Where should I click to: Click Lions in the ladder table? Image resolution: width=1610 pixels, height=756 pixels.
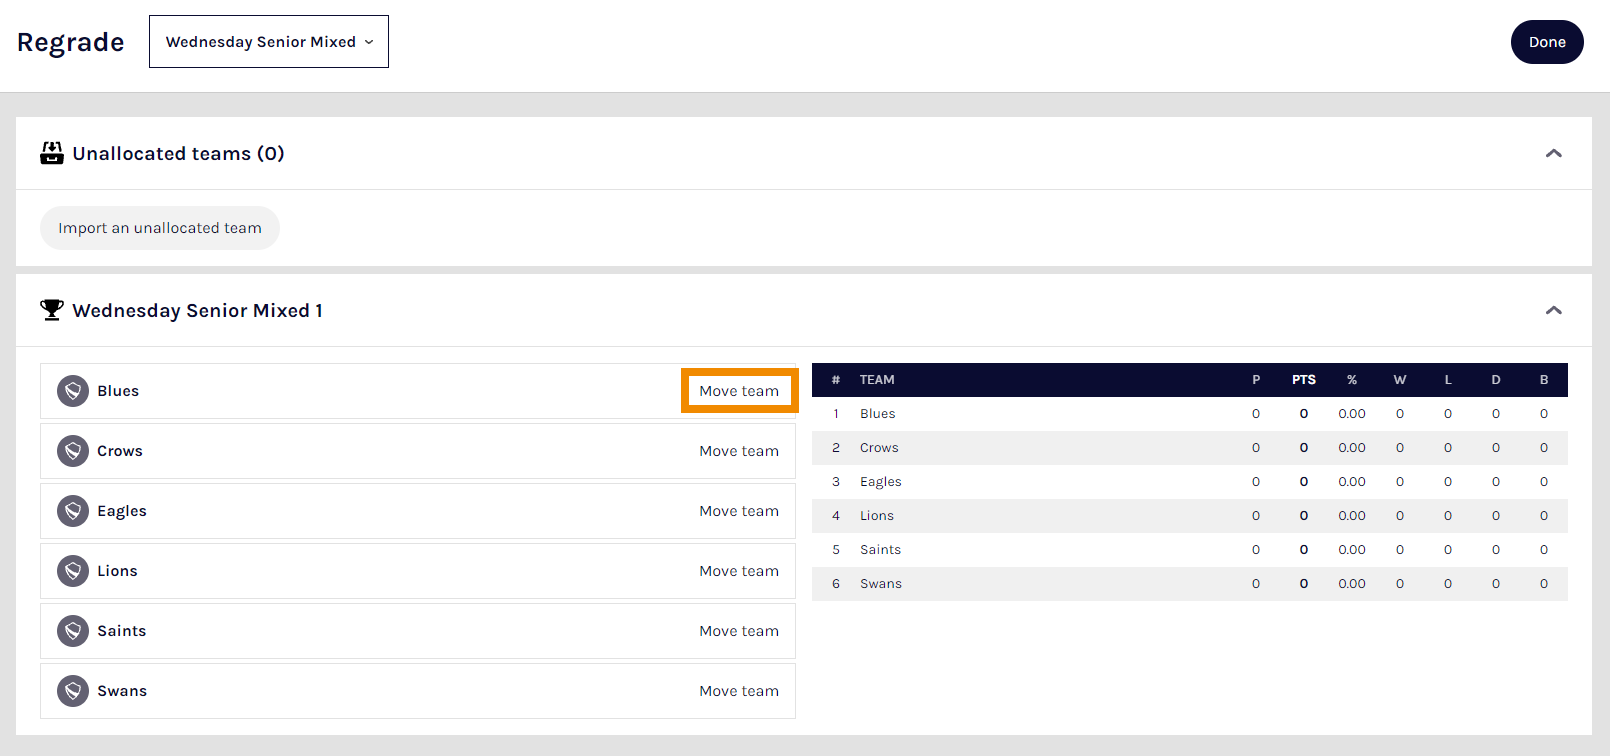coord(877,516)
